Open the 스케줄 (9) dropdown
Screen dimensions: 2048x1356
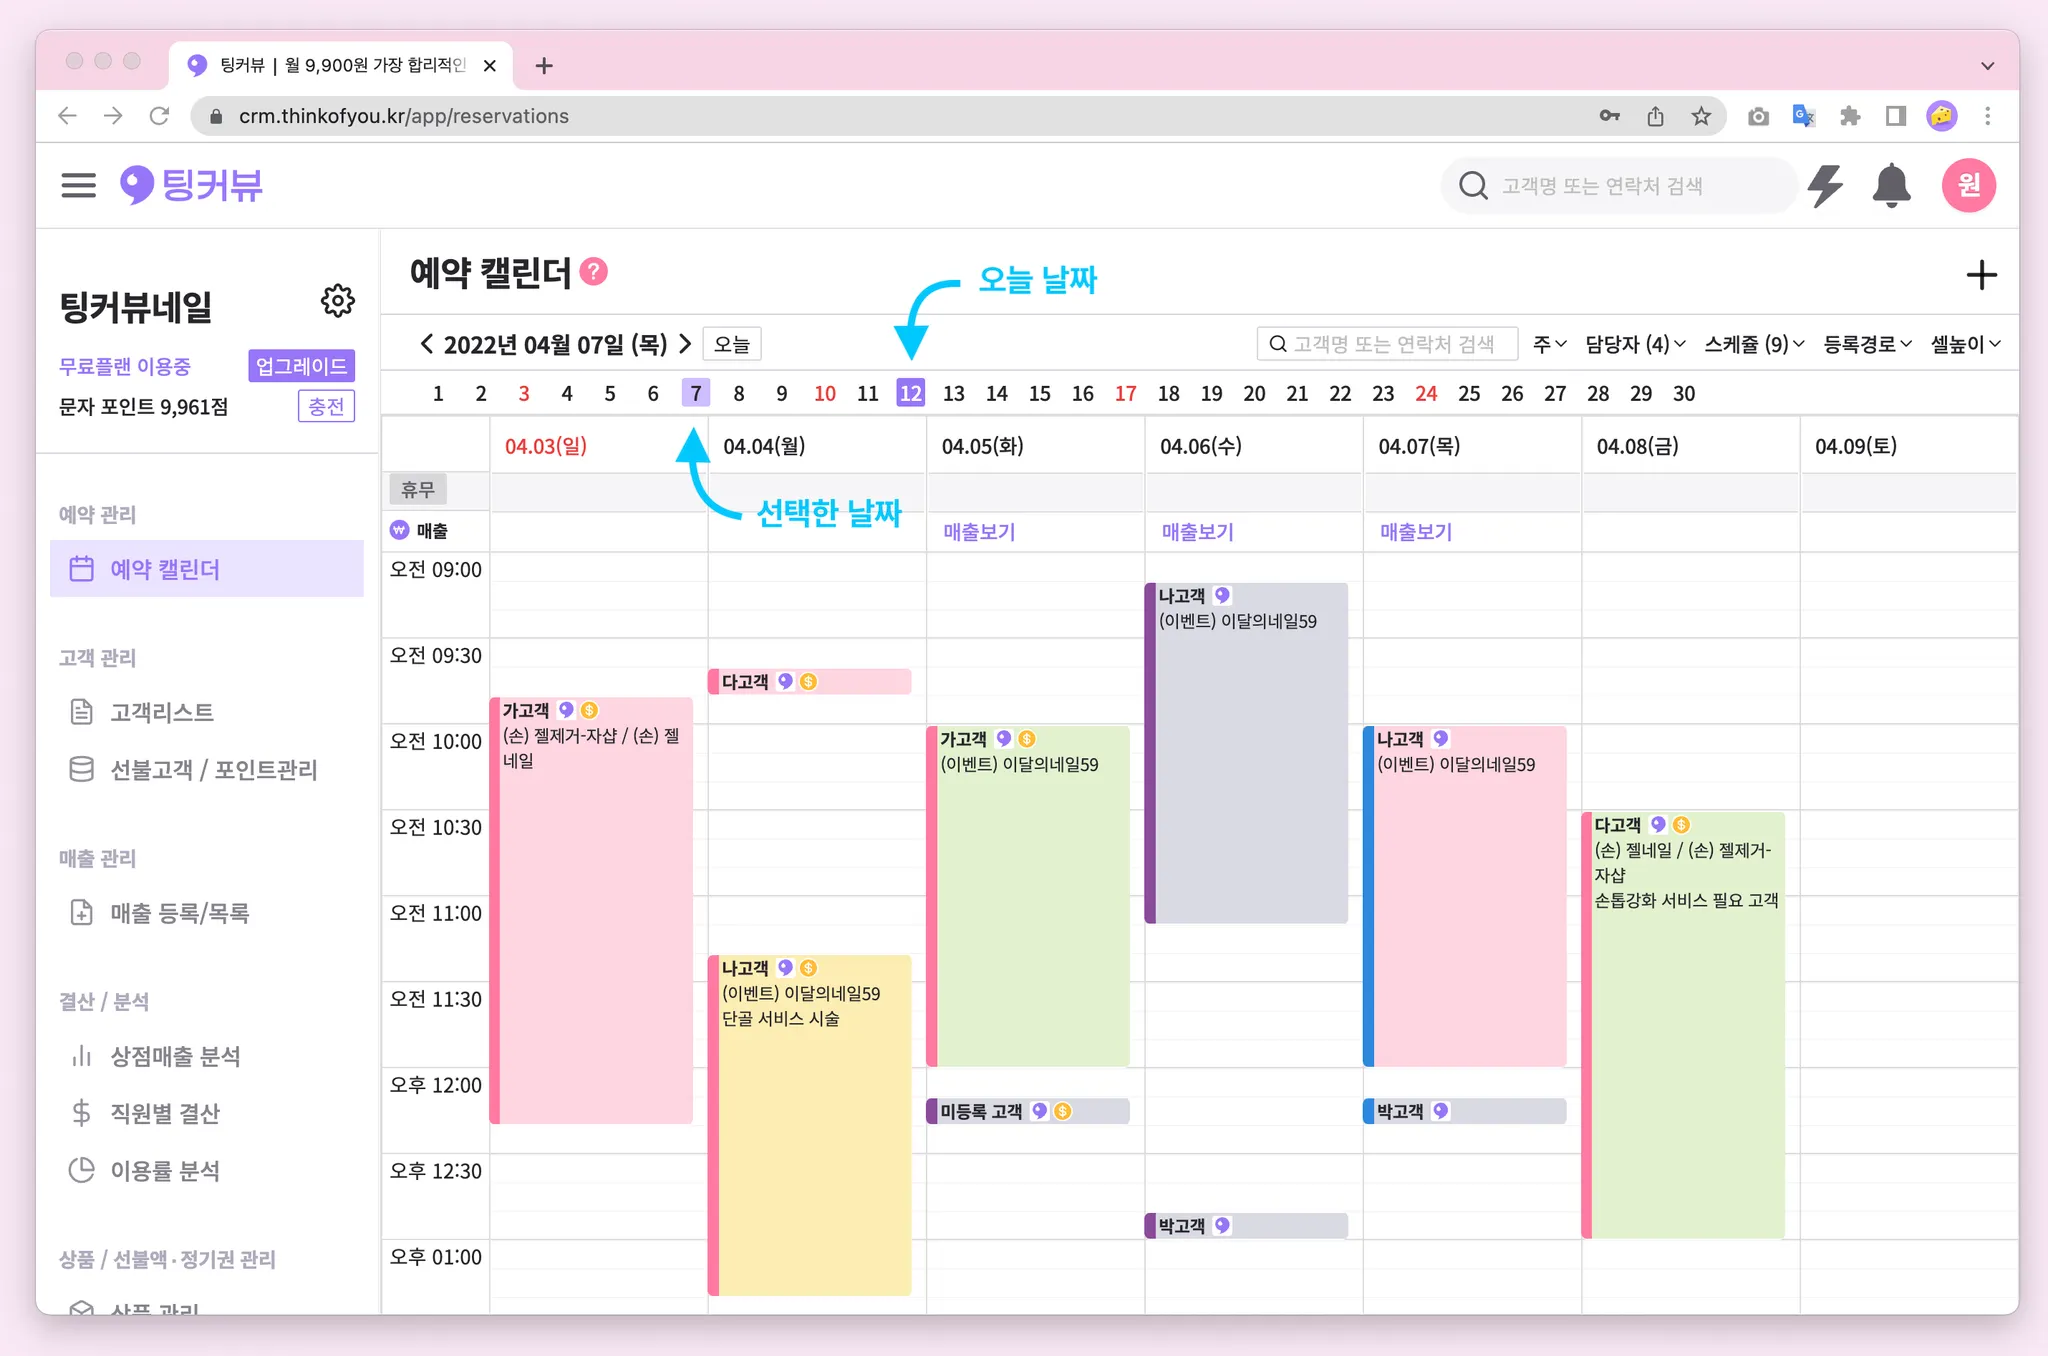1754,344
